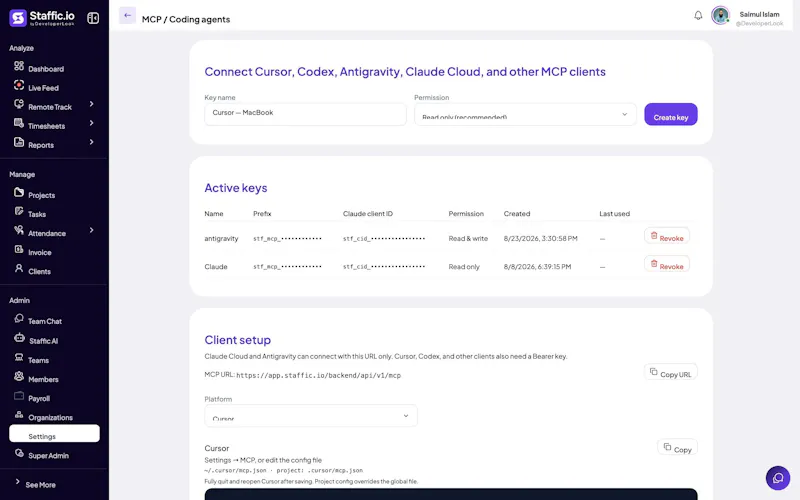Open Saimul Islam profile avatar
This screenshot has height=500, width=800.
tap(720, 15)
